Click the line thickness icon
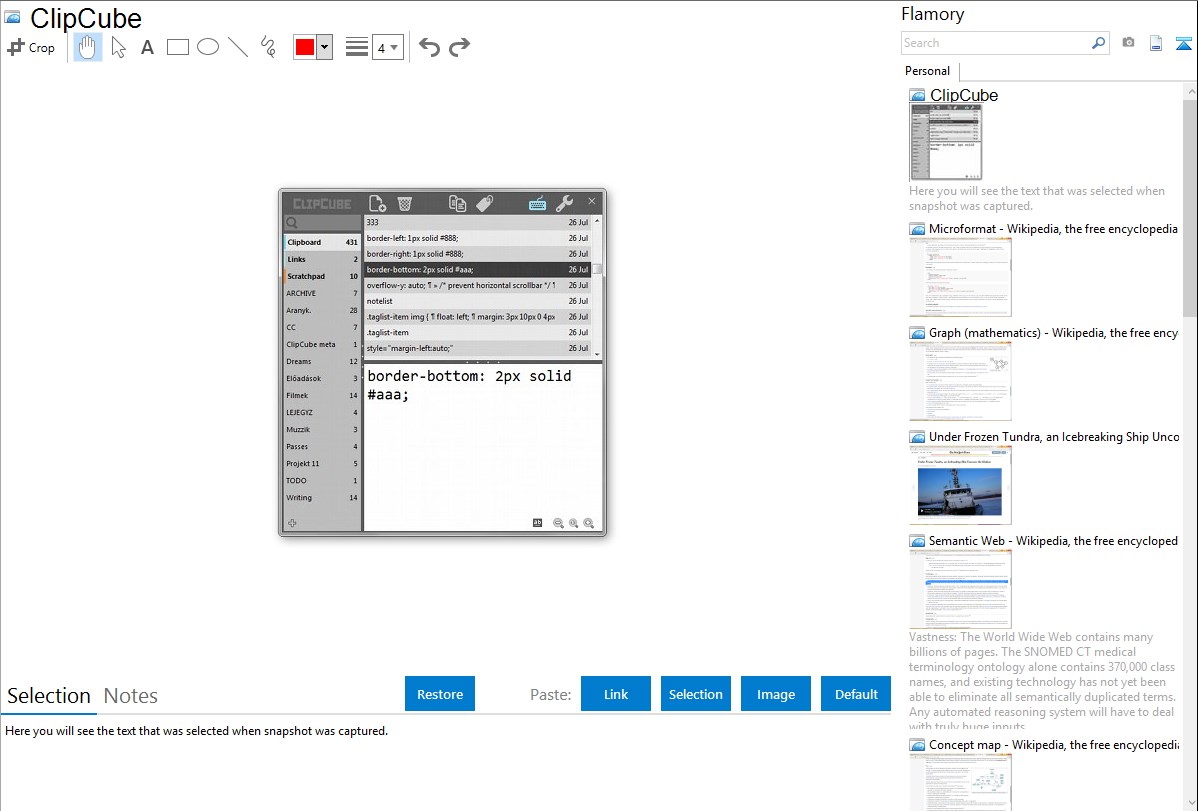1198x811 pixels. (x=357, y=47)
